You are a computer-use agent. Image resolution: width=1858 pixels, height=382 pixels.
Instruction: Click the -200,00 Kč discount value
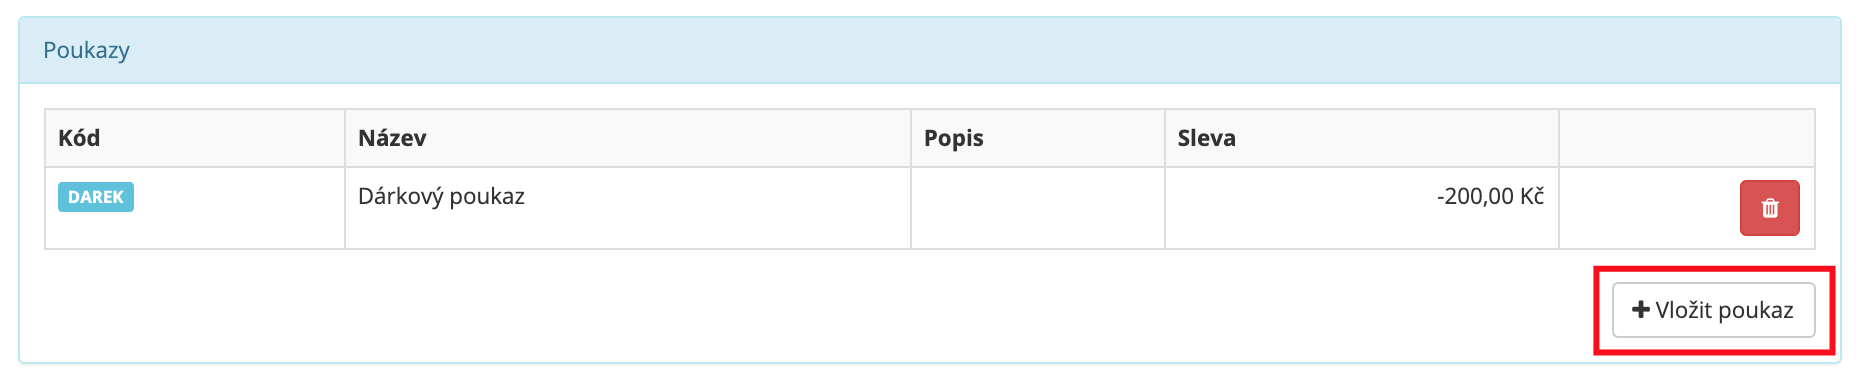1490,196
